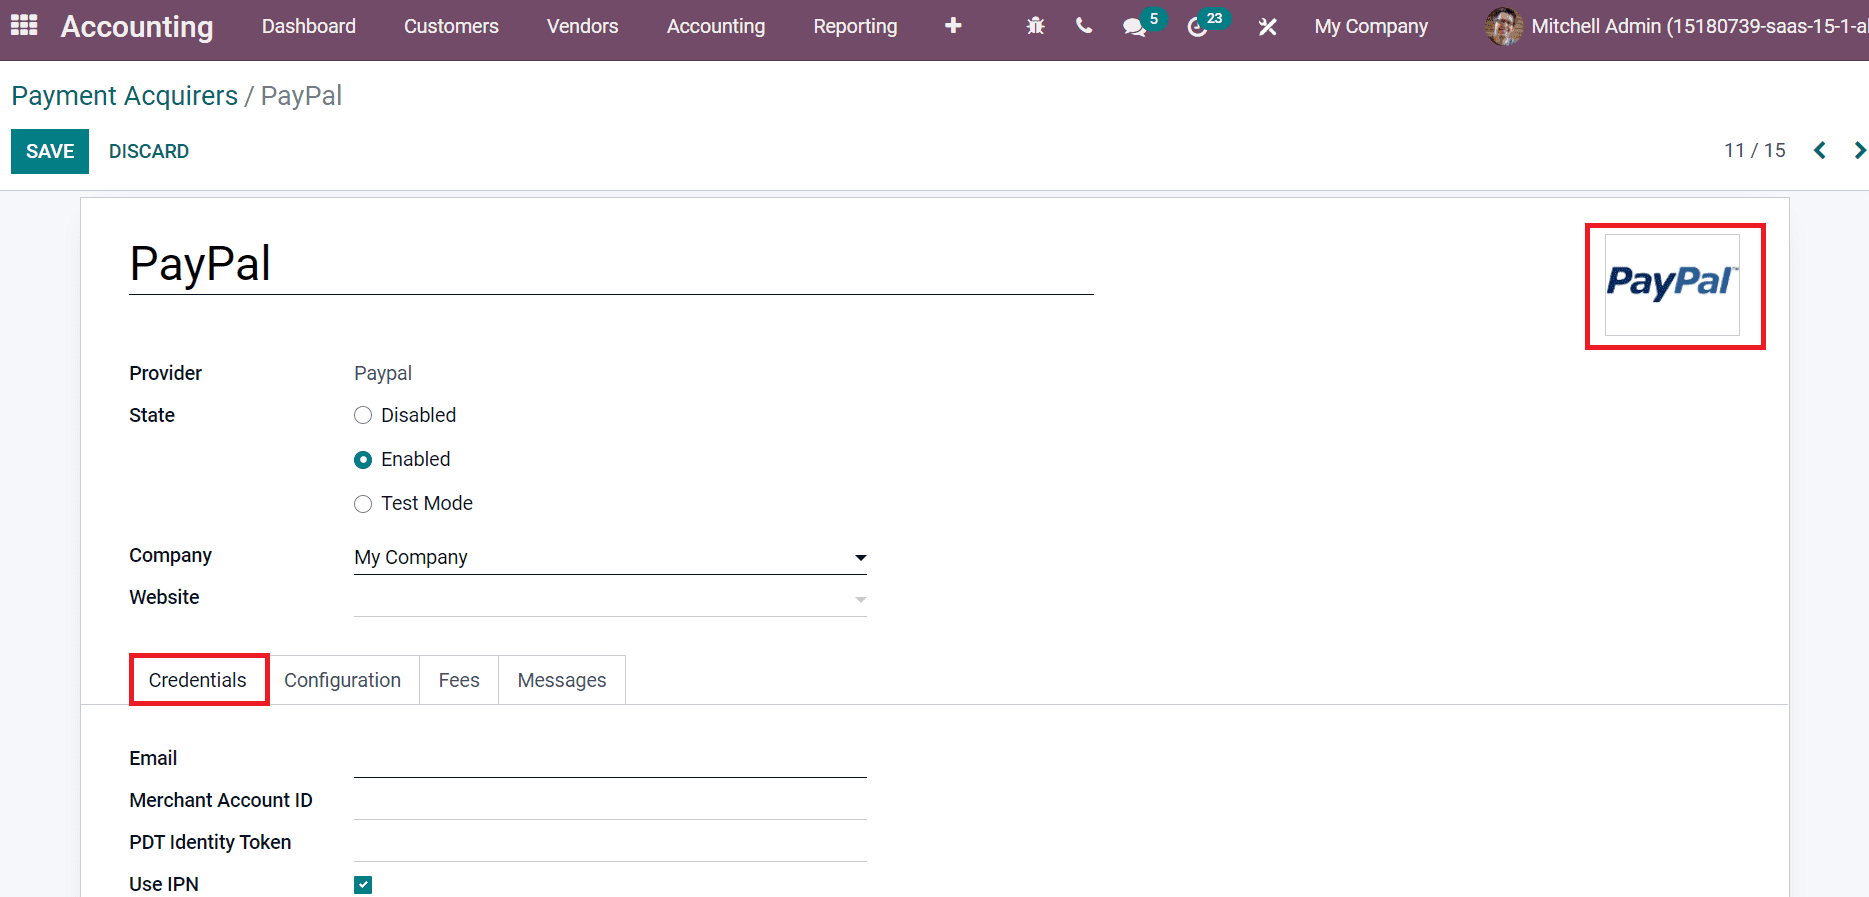Open the Vendors menu
This screenshot has height=897, width=1869.
click(583, 27)
